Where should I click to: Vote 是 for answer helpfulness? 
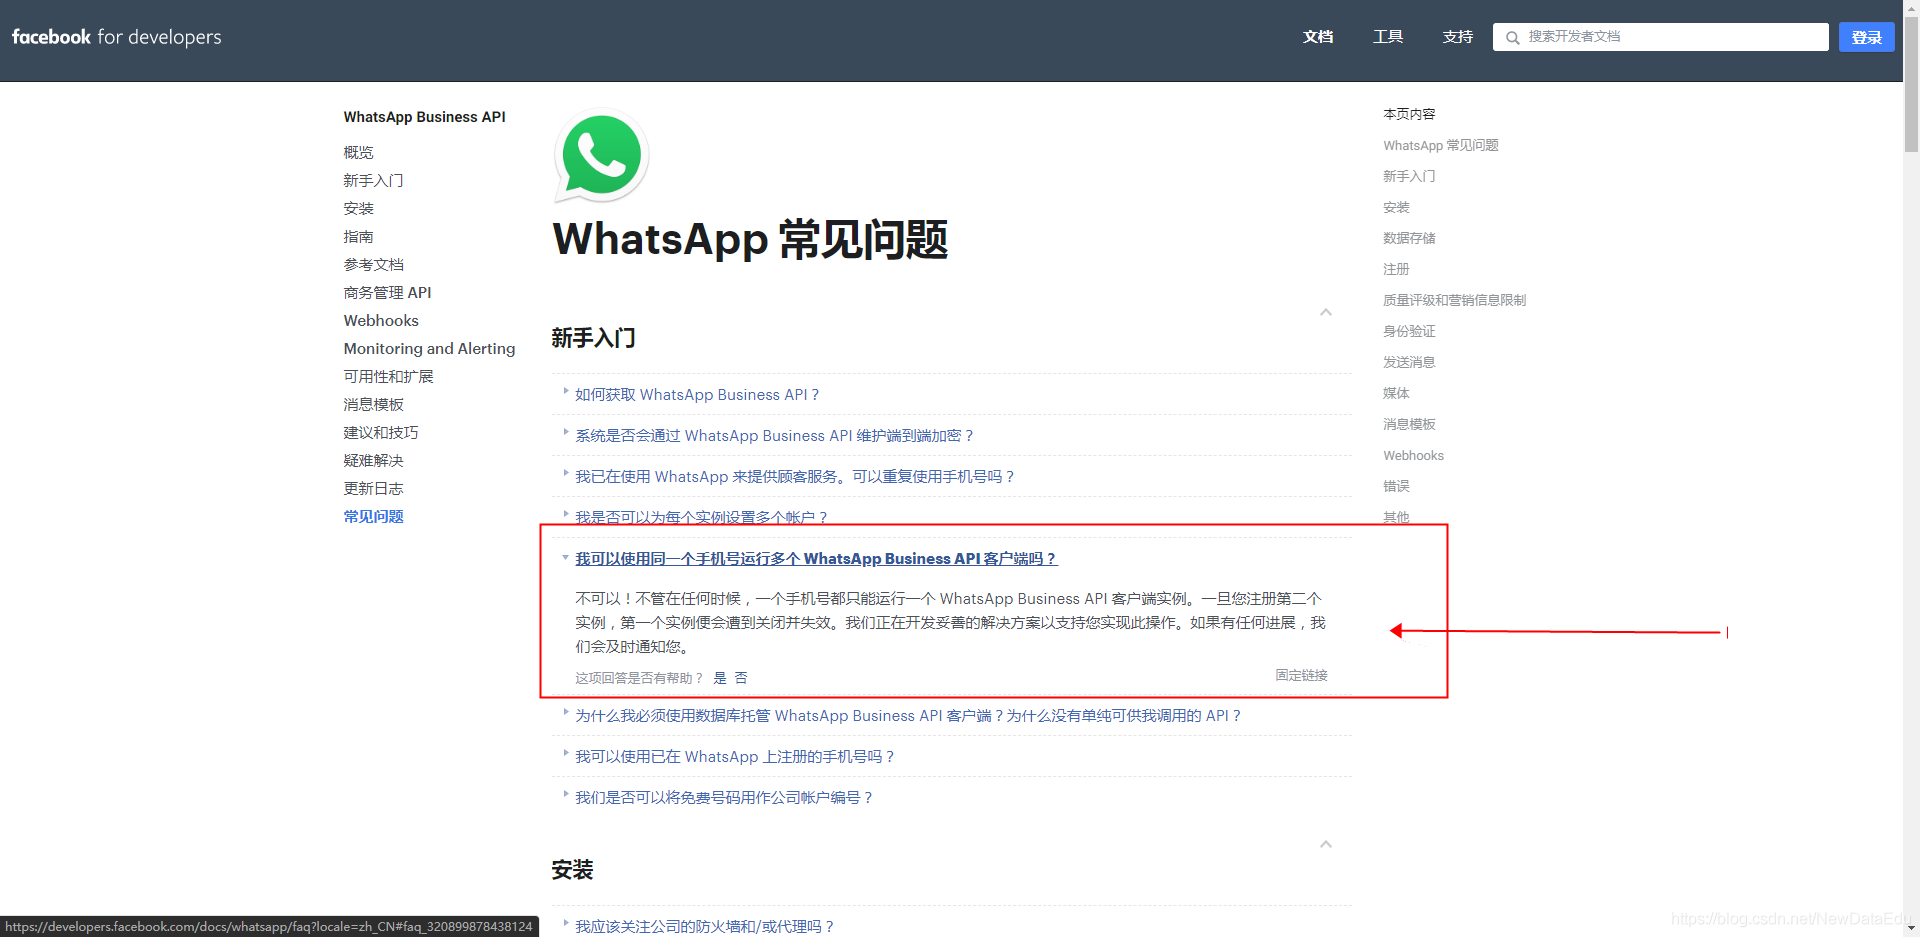point(720,678)
